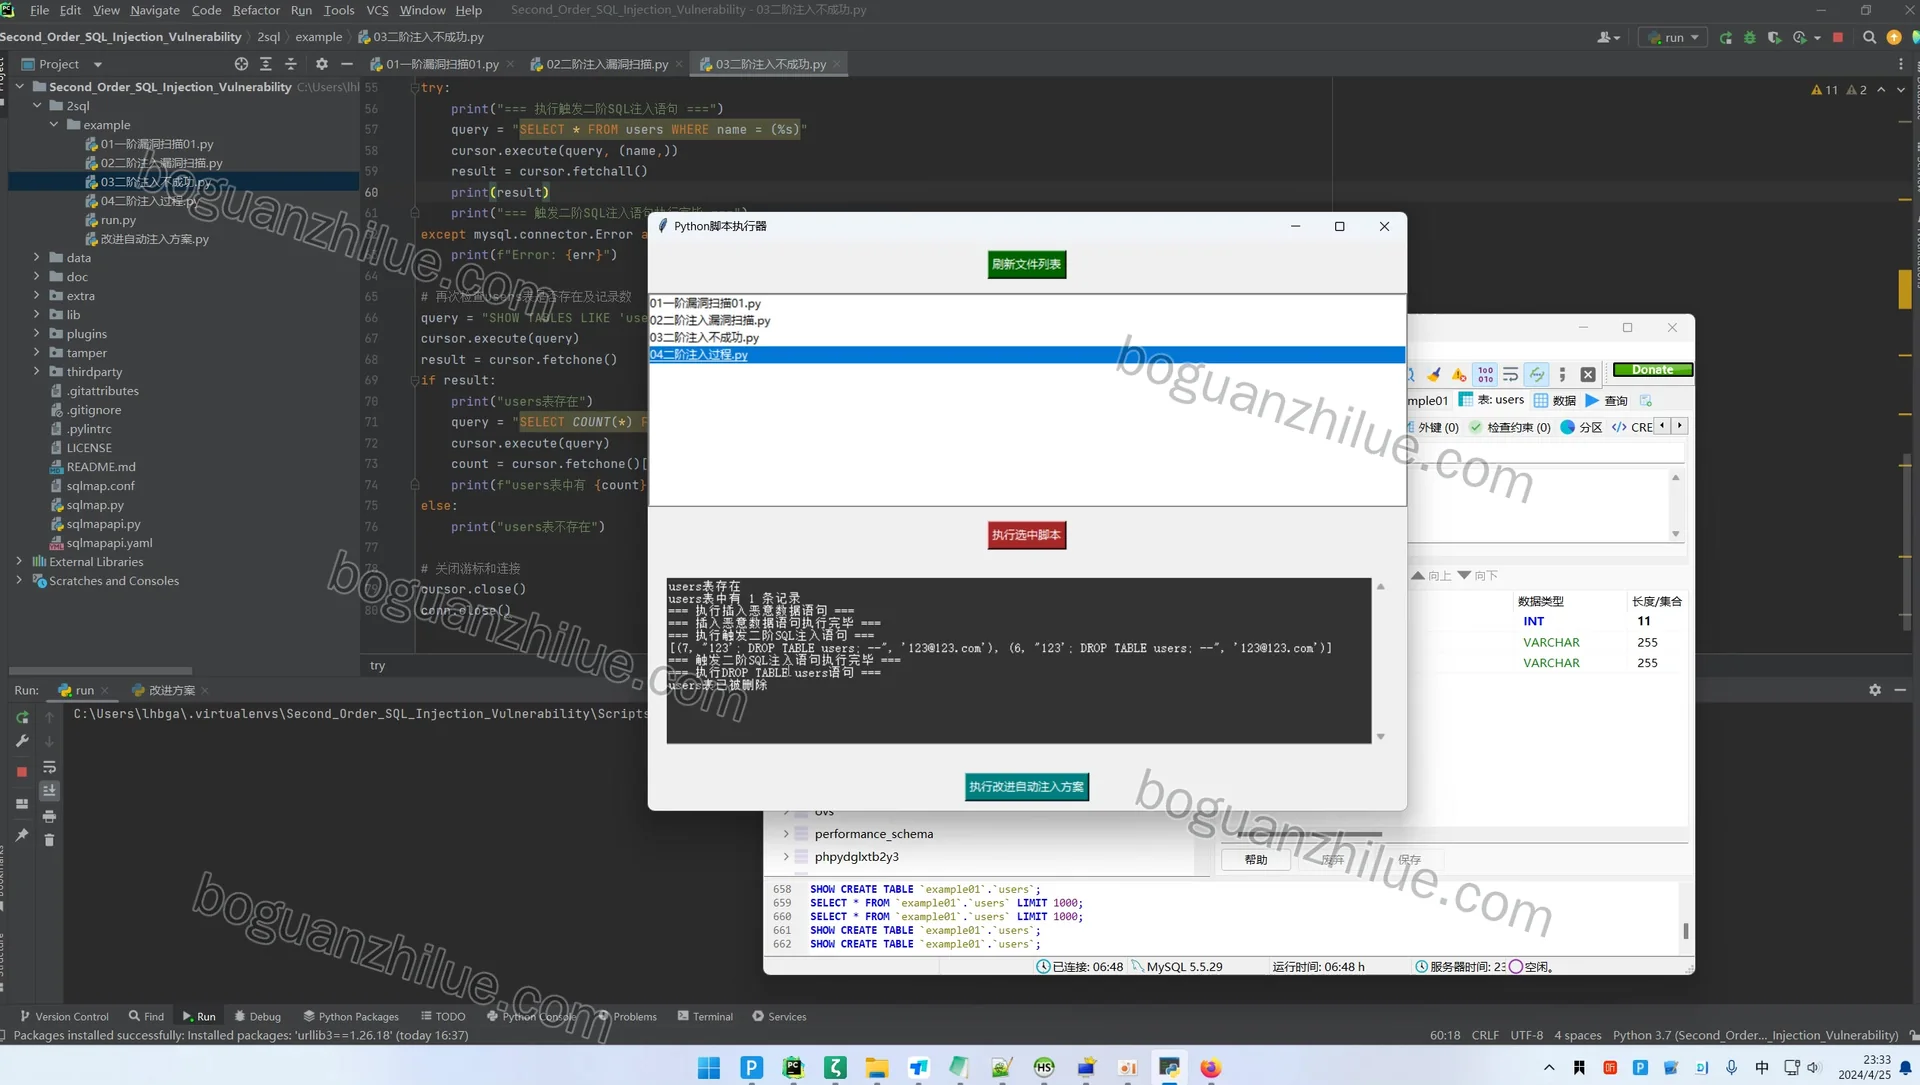Click 执行改进自动注入方案 button
The image size is (1920, 1085).
point(1027,787)
